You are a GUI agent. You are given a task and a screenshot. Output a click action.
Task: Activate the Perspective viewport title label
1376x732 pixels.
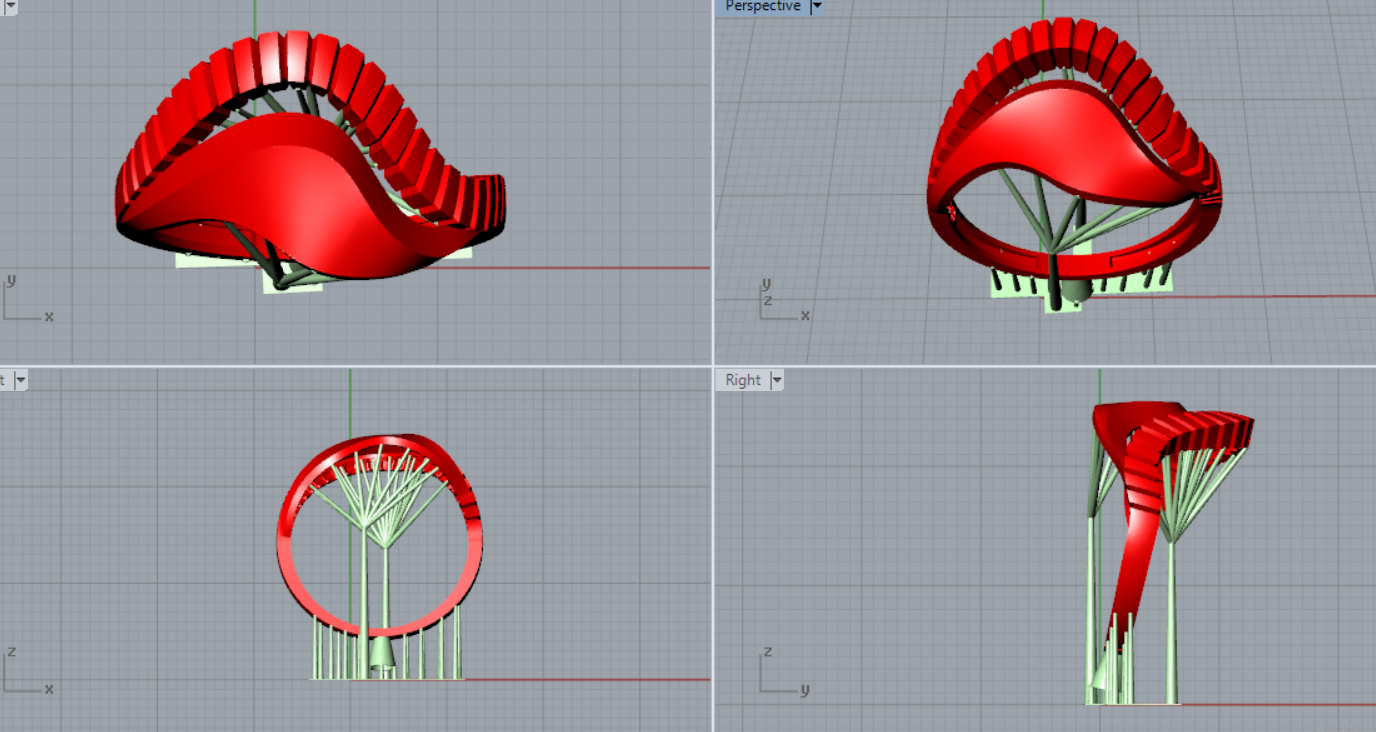(762, 6)
